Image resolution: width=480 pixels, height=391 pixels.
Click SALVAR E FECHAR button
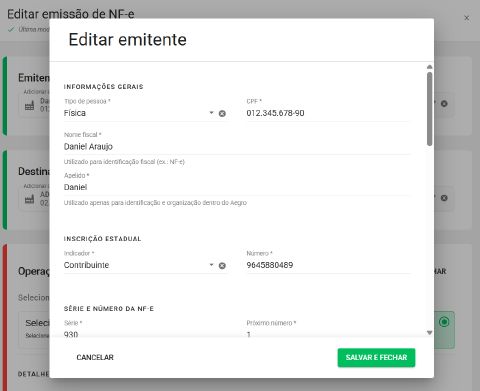click(x=376, y=358)
